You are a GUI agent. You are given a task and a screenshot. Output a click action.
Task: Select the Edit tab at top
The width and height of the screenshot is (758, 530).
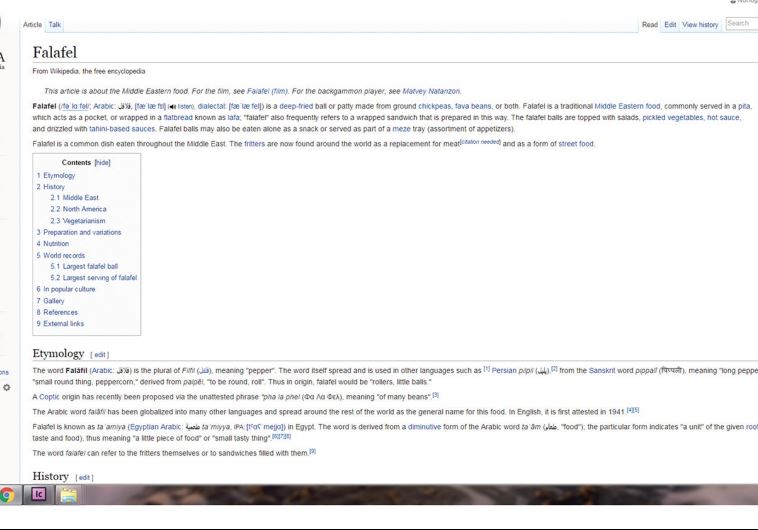671,24
